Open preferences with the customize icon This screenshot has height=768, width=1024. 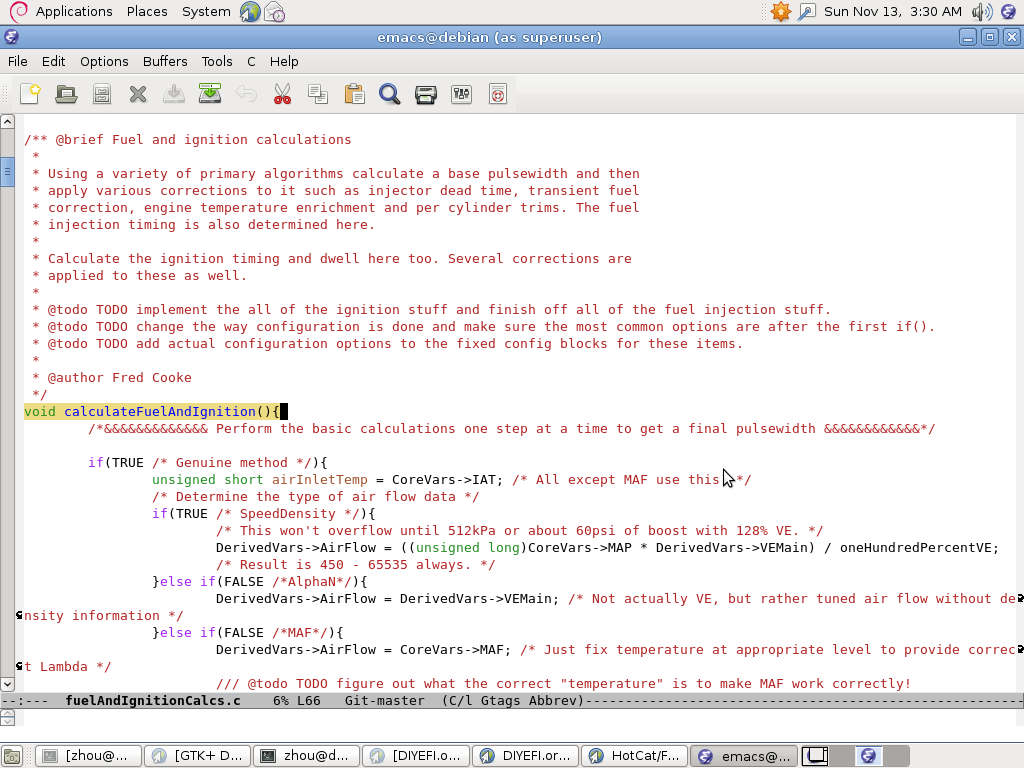point(462,94)
